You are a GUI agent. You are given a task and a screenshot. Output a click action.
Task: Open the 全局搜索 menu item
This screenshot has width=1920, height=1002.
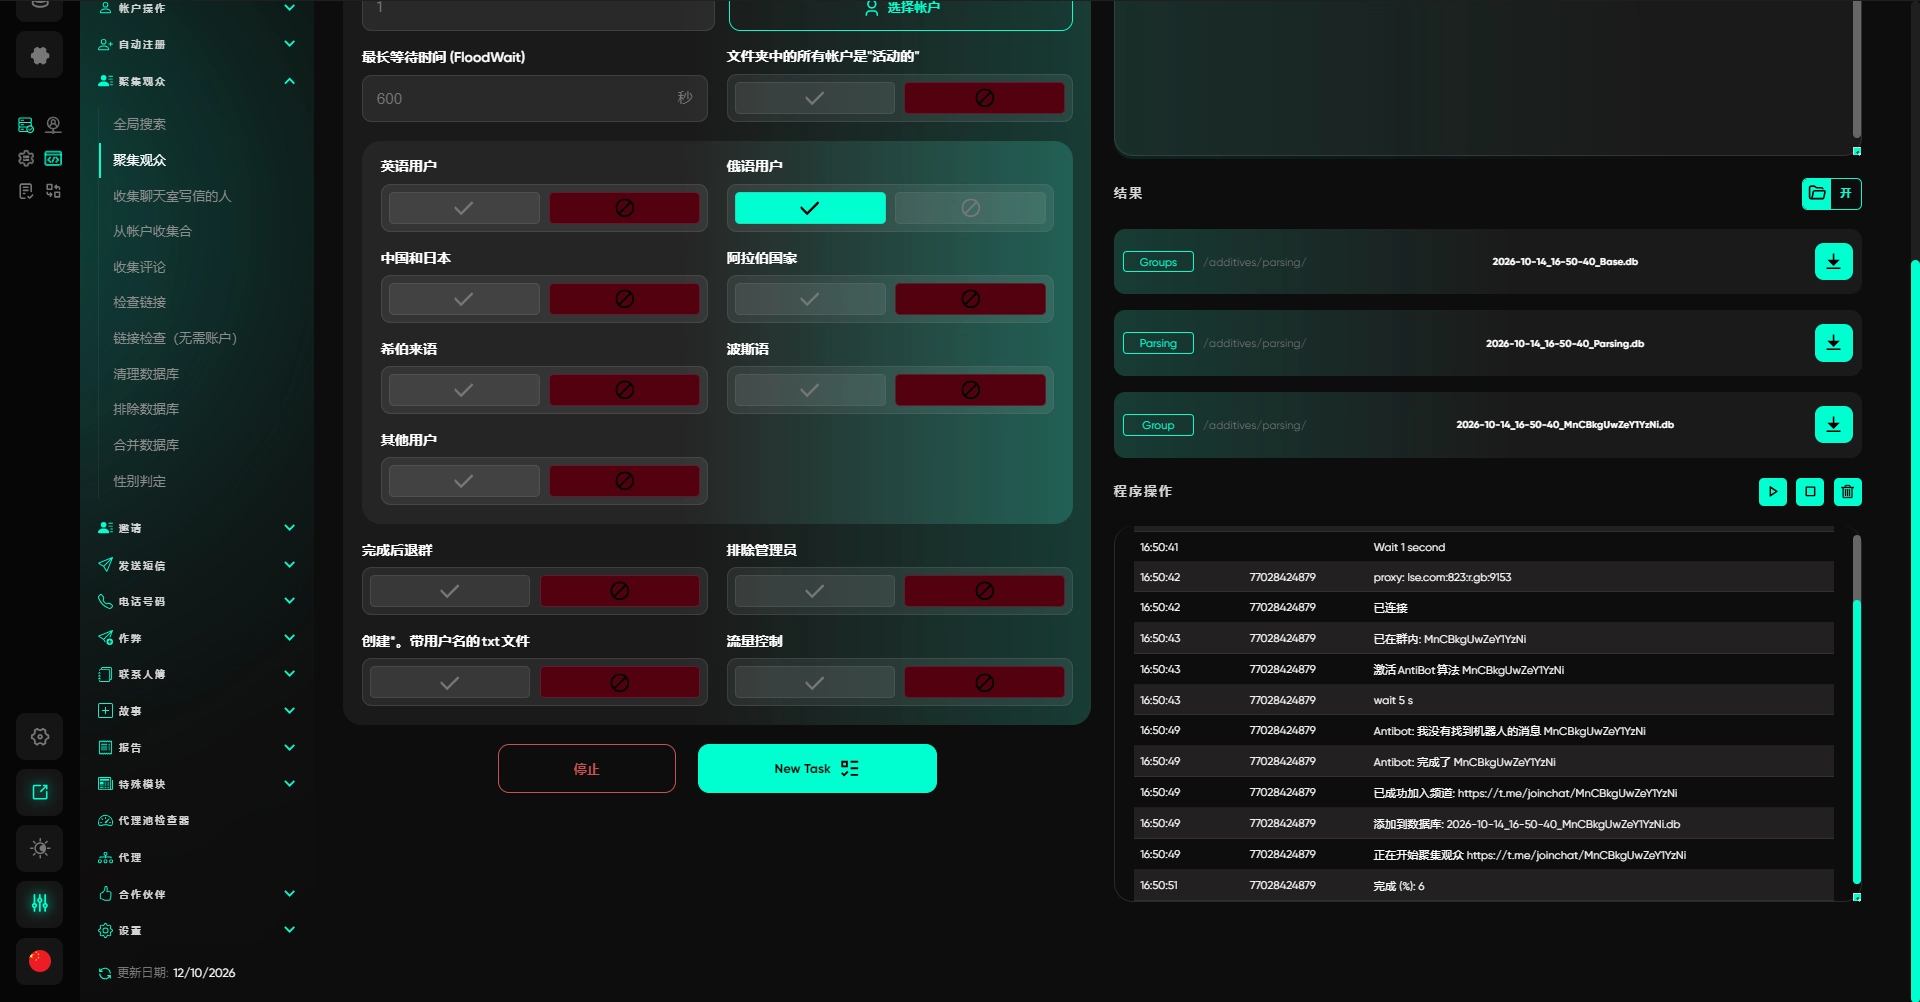point(140,124)
